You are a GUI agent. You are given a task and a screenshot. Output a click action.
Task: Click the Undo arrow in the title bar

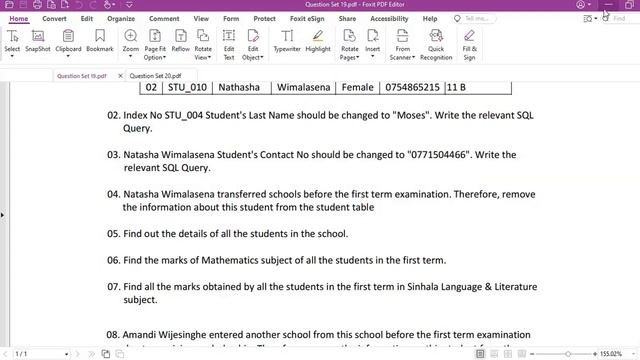[79, 5]
